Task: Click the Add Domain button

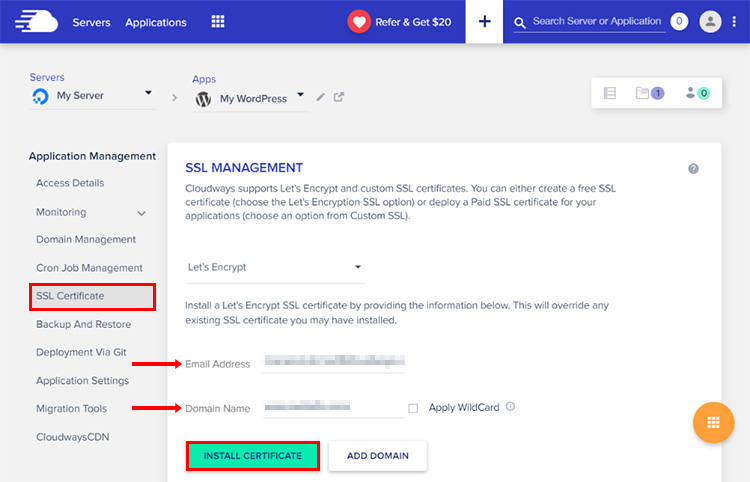Action: click(378, 456)
